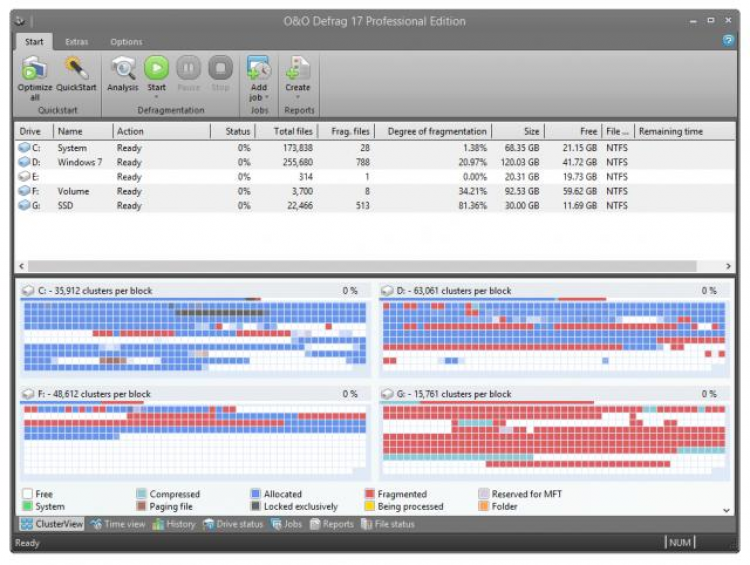Click the app icon in the title bar
Screen dimensions: 750x565
click(x=20, y=22)
